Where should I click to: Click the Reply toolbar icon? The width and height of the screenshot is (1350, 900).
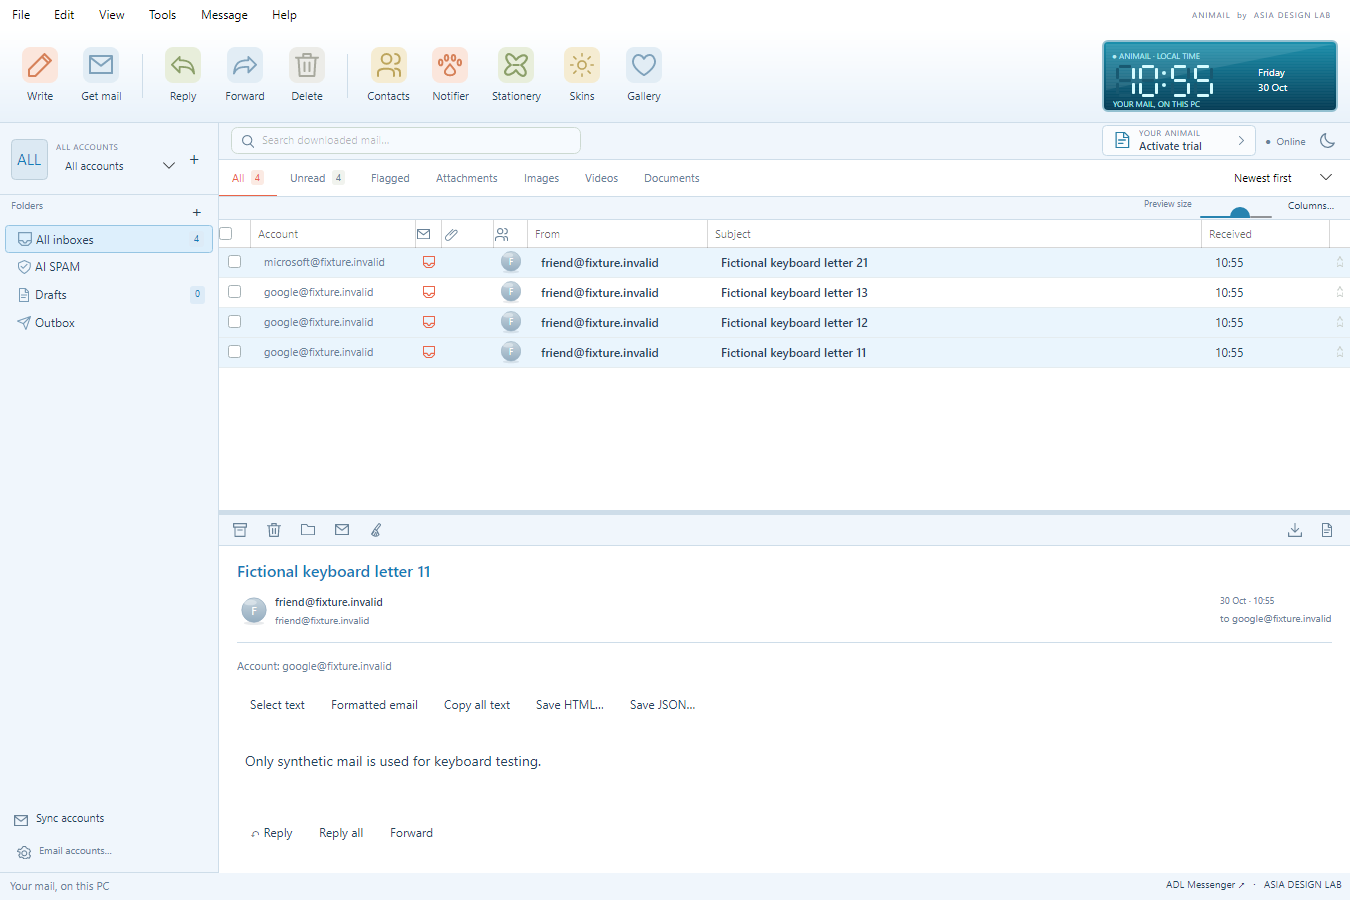183,66
